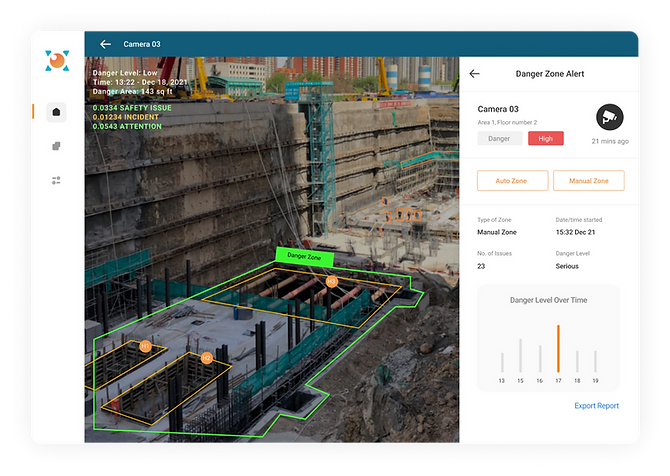Select the chart bar for 13
The width and height of the screenshot is (670, 476).
502,362
